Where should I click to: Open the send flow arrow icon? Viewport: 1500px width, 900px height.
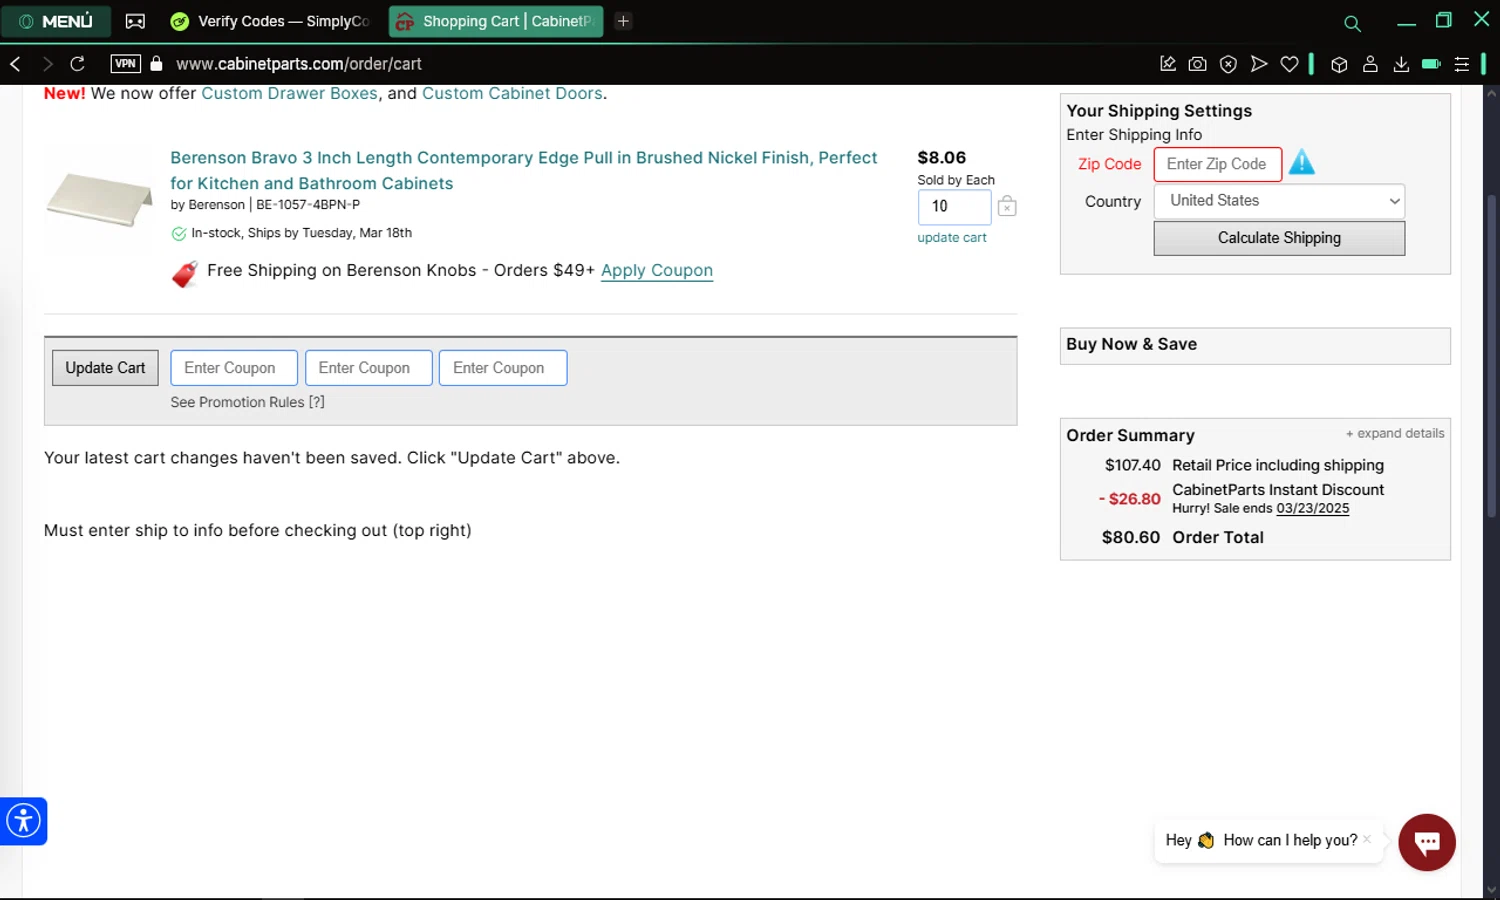point(1259,64)
